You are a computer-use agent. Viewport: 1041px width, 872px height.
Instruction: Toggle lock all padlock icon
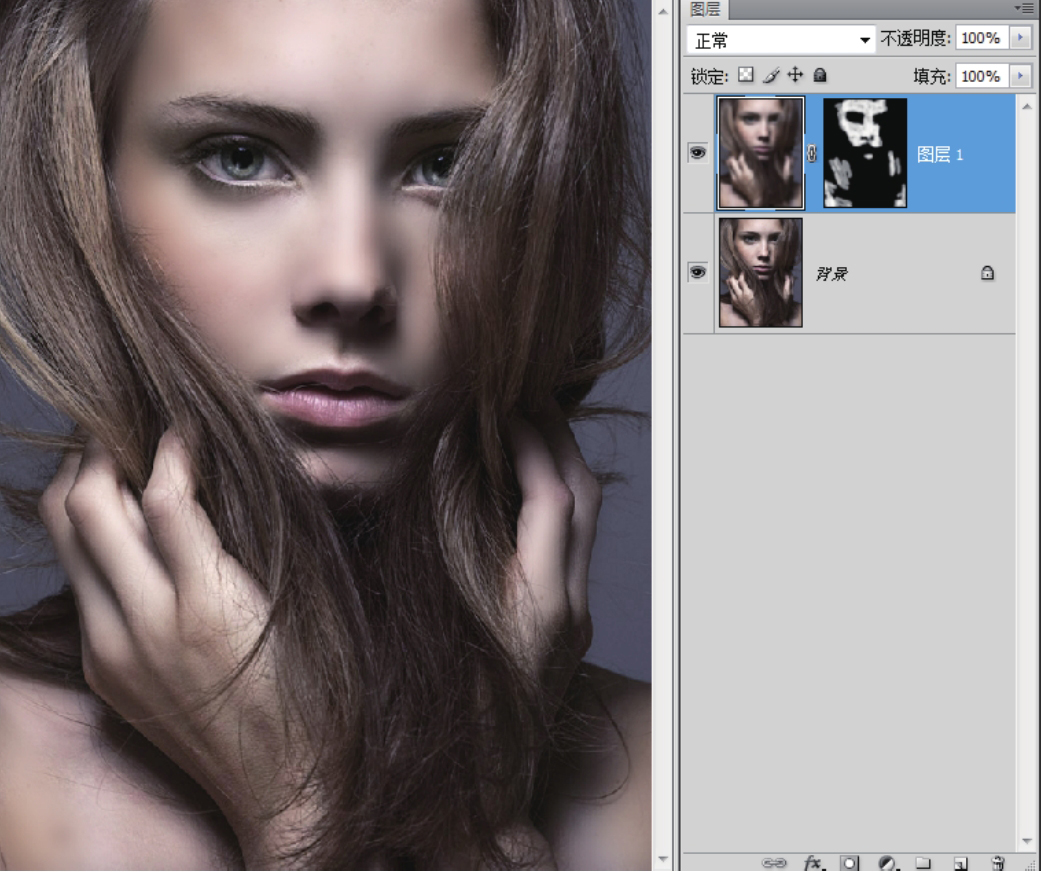pos(820,75)
